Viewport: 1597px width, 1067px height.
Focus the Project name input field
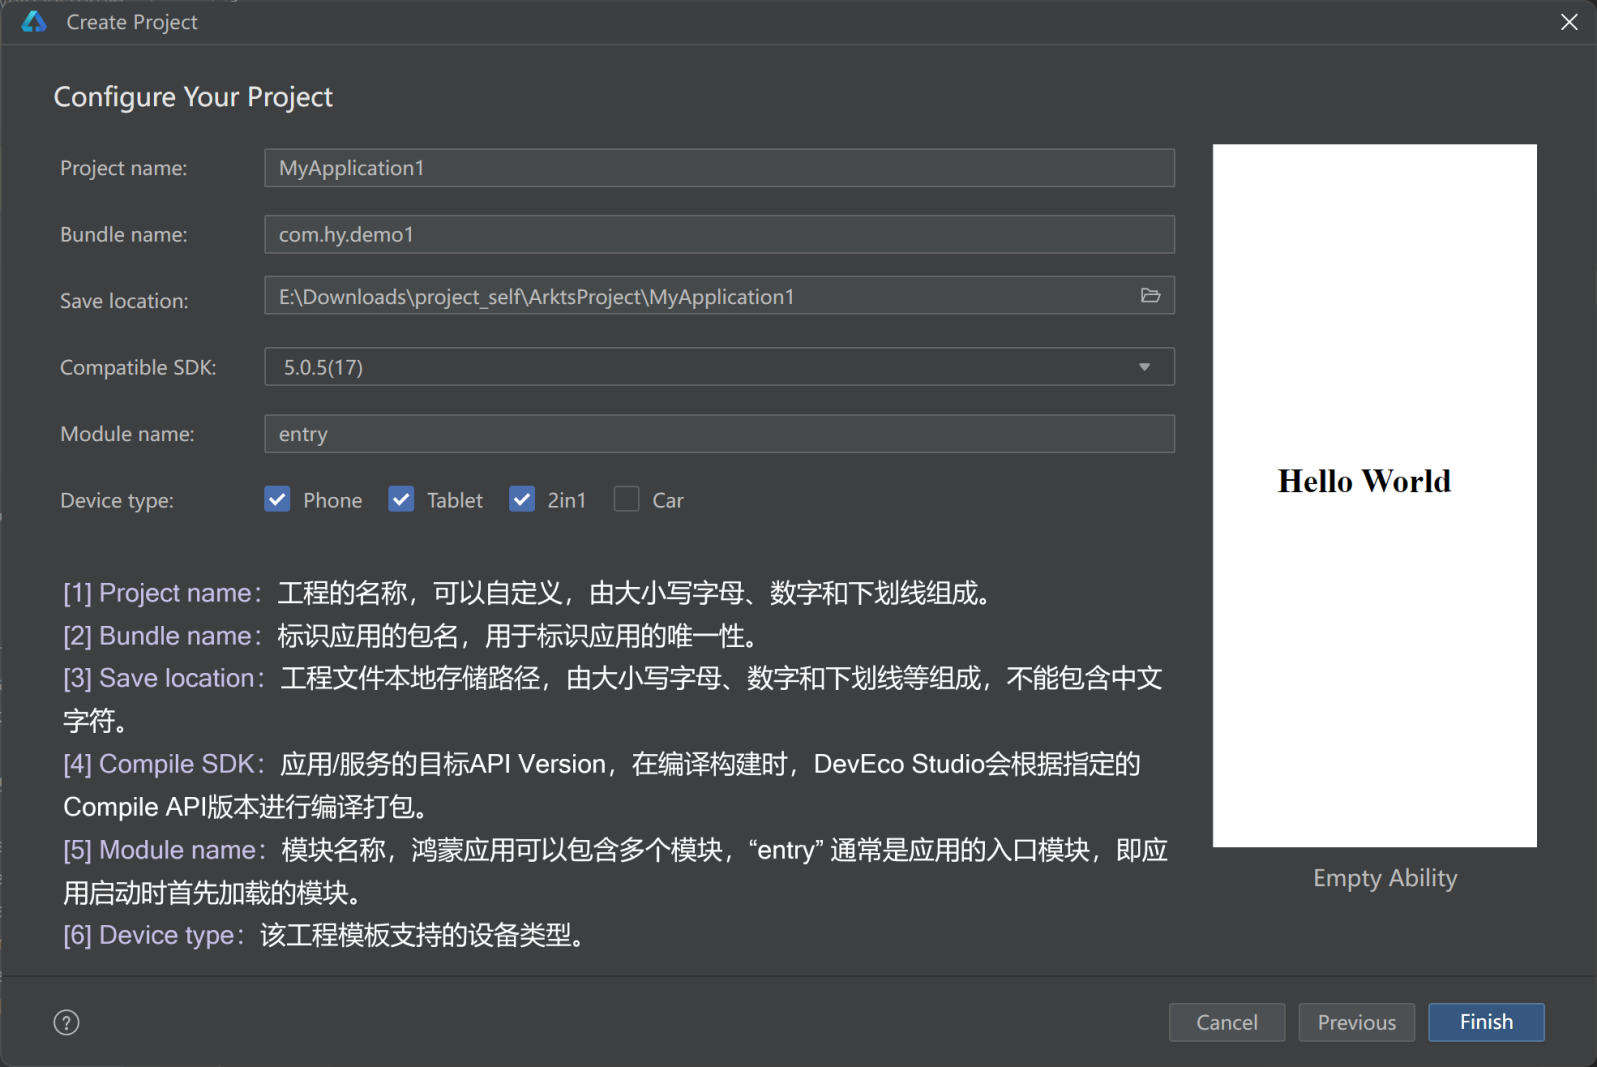719,168
